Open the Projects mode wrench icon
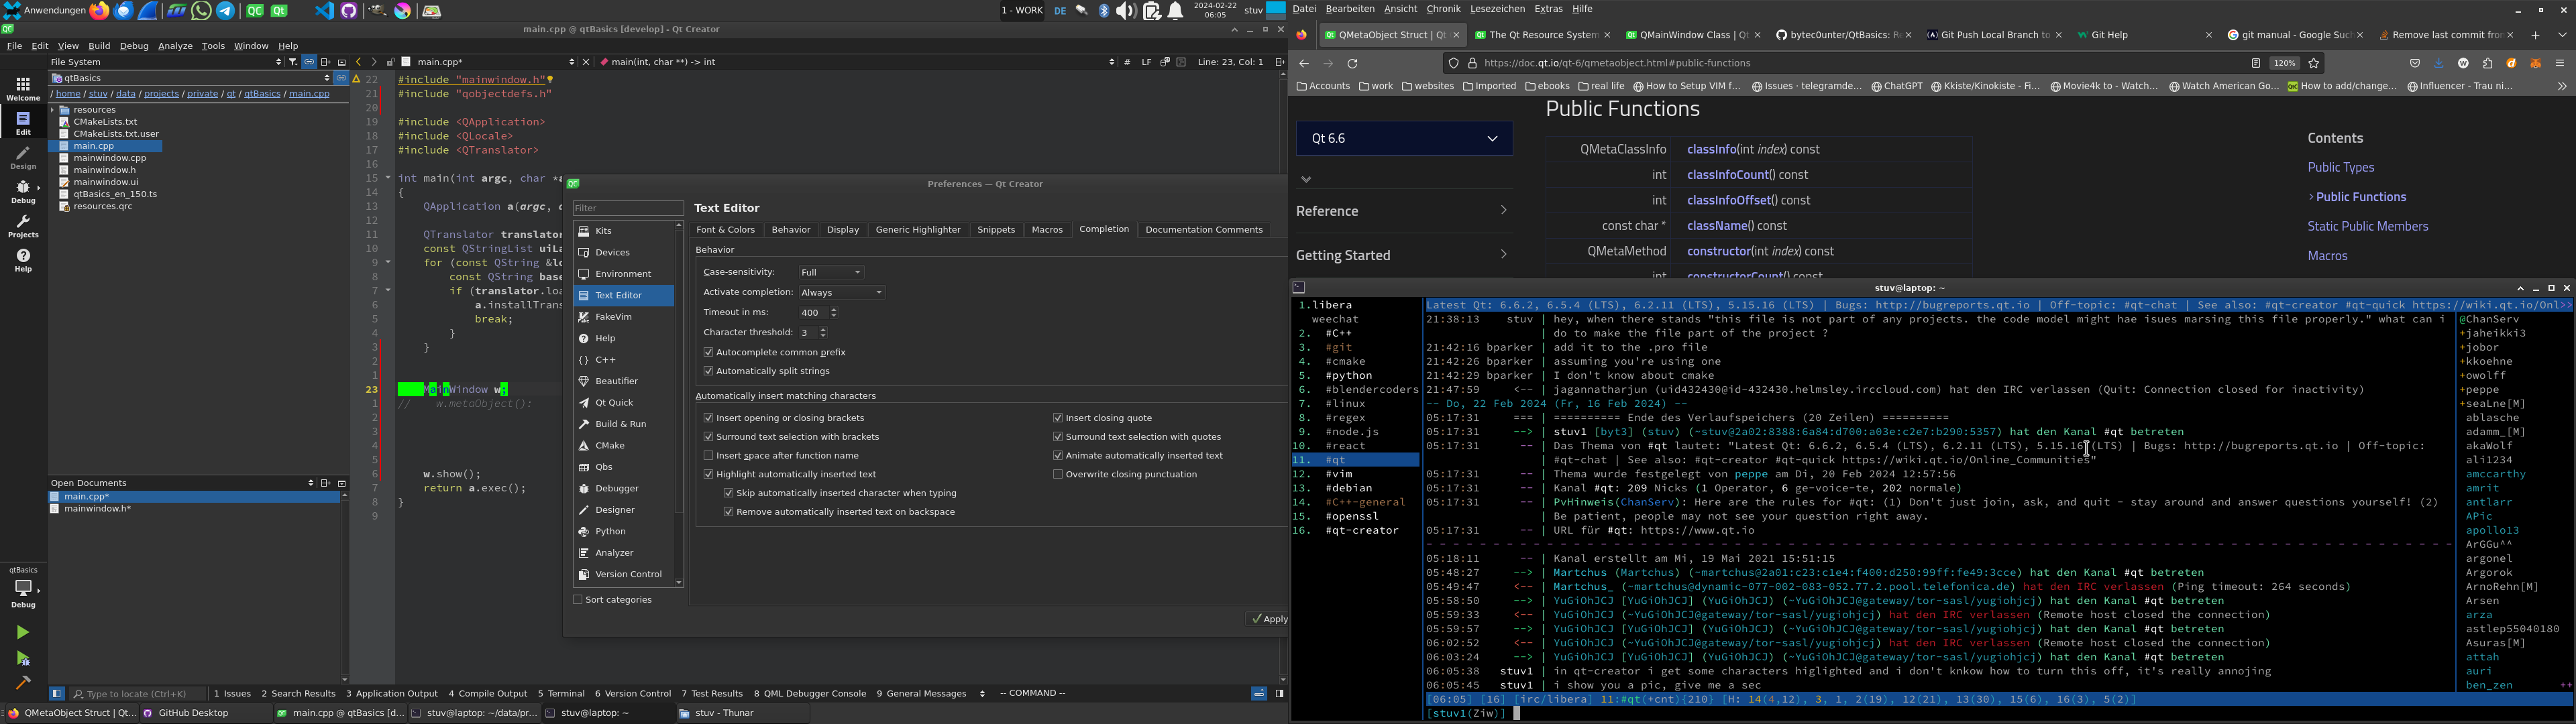The height and width of the screenshot is (724, 2576). click(x=23, y=226)
